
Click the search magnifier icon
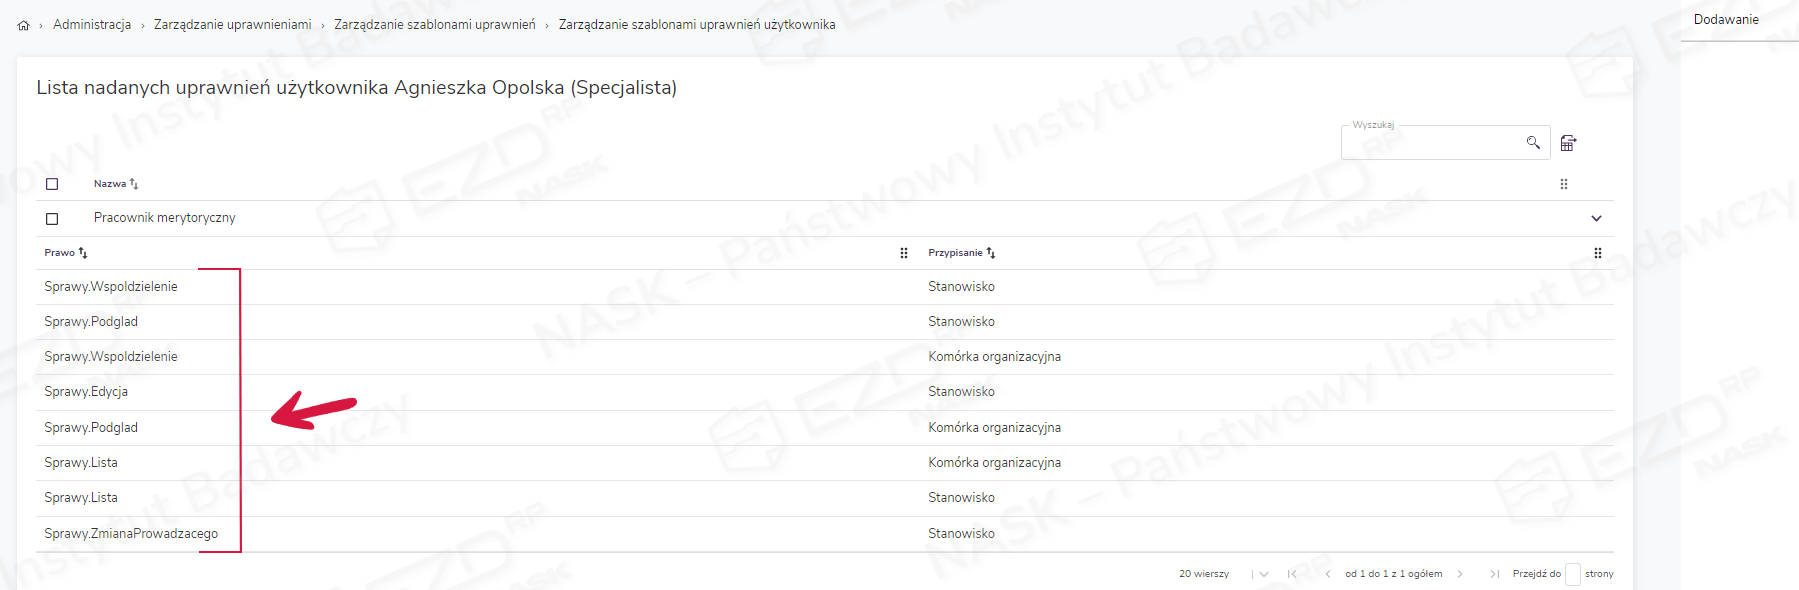click(x=1532, y=143)
